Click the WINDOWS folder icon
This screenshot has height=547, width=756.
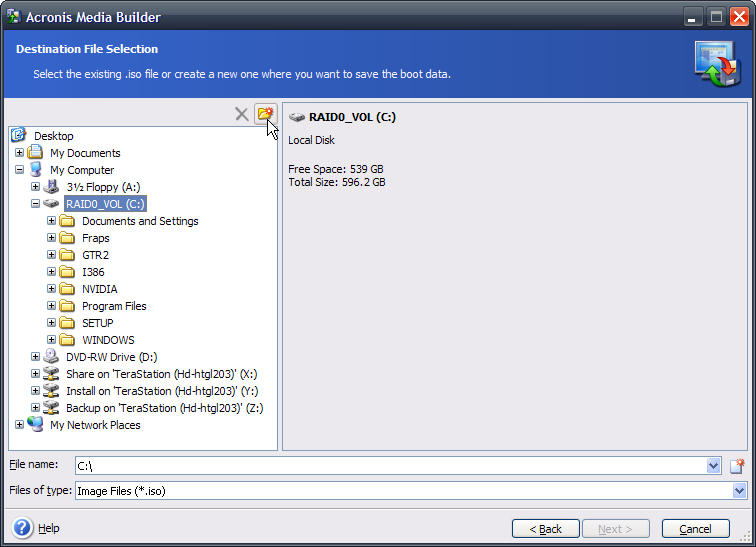(x=67, y=340)
